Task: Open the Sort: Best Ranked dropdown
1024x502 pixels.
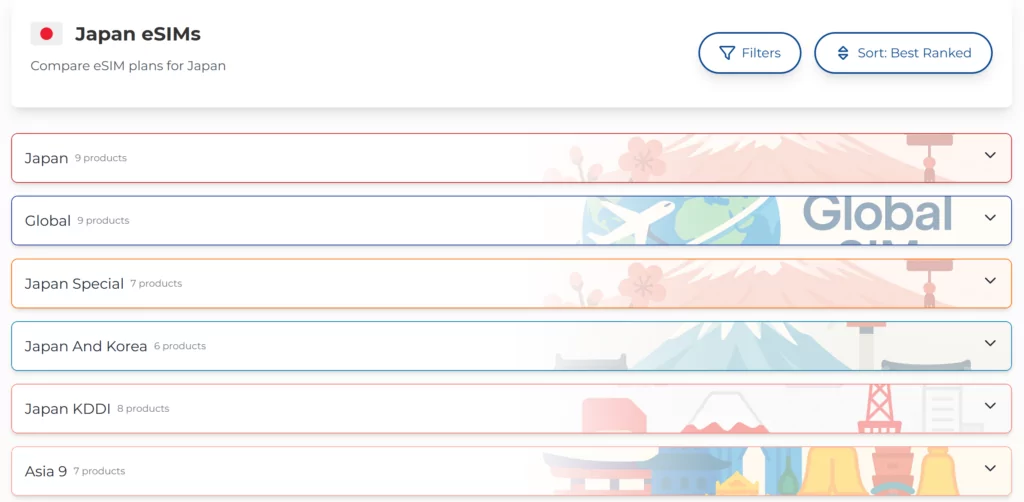Action: pos(903,53)
